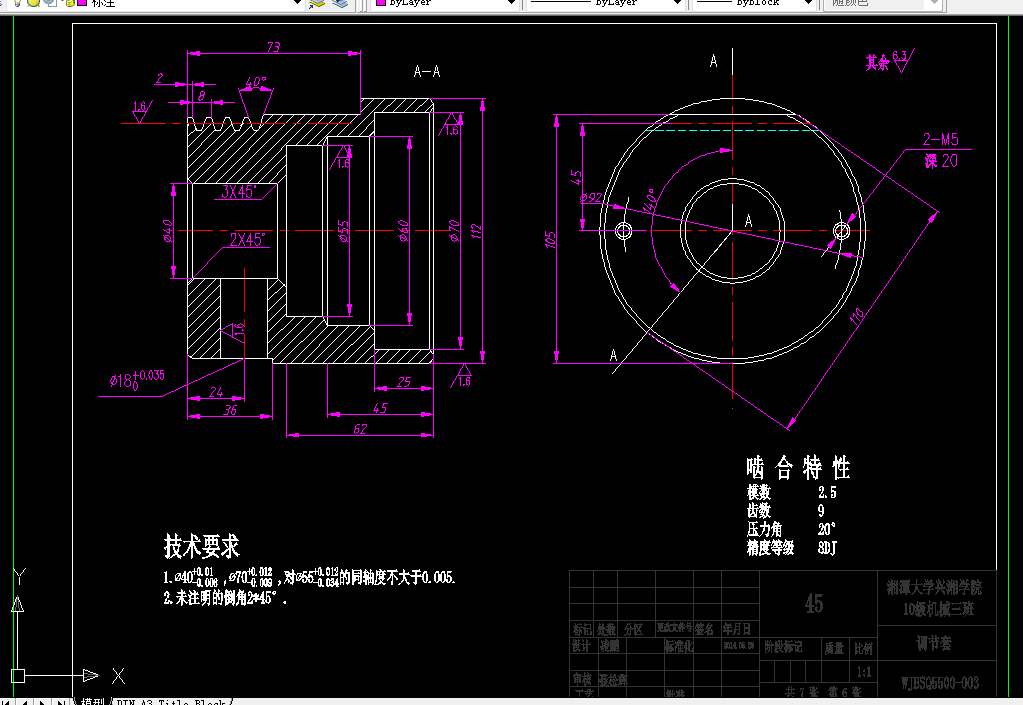Click the layer states stack icon
Image resolution: width=1023 pixels, height=705 pixels.
(x=340, y=3)
